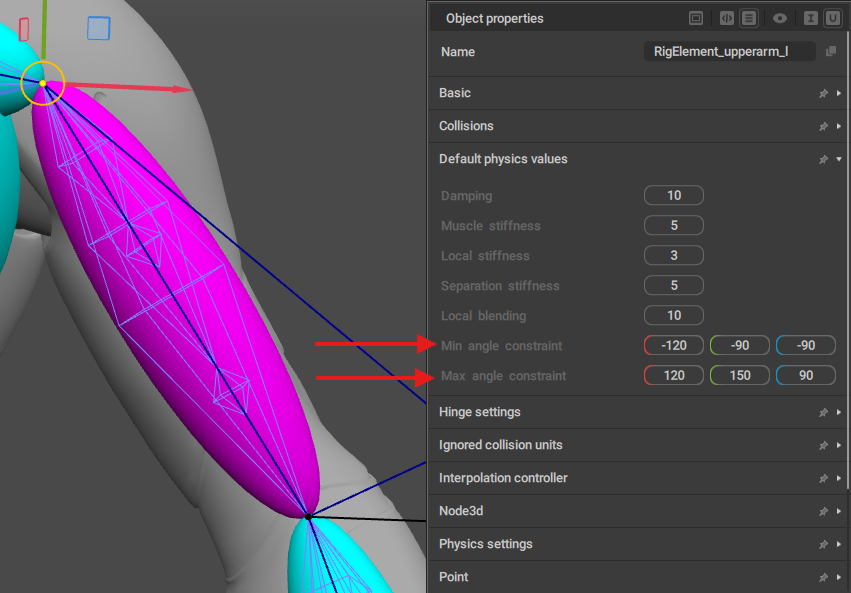Open the Physics settings section
Screen dimensions: 851x593
pos(485,544)
